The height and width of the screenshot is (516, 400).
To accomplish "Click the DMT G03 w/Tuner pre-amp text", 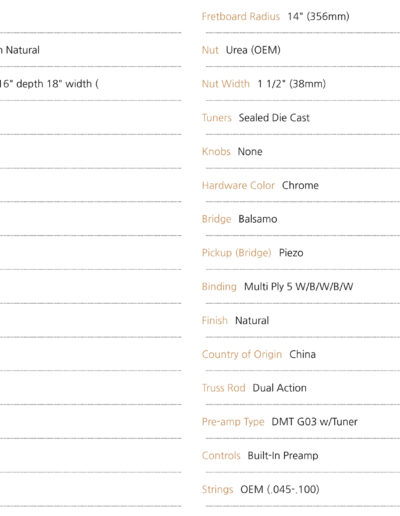I will point(314,422).
